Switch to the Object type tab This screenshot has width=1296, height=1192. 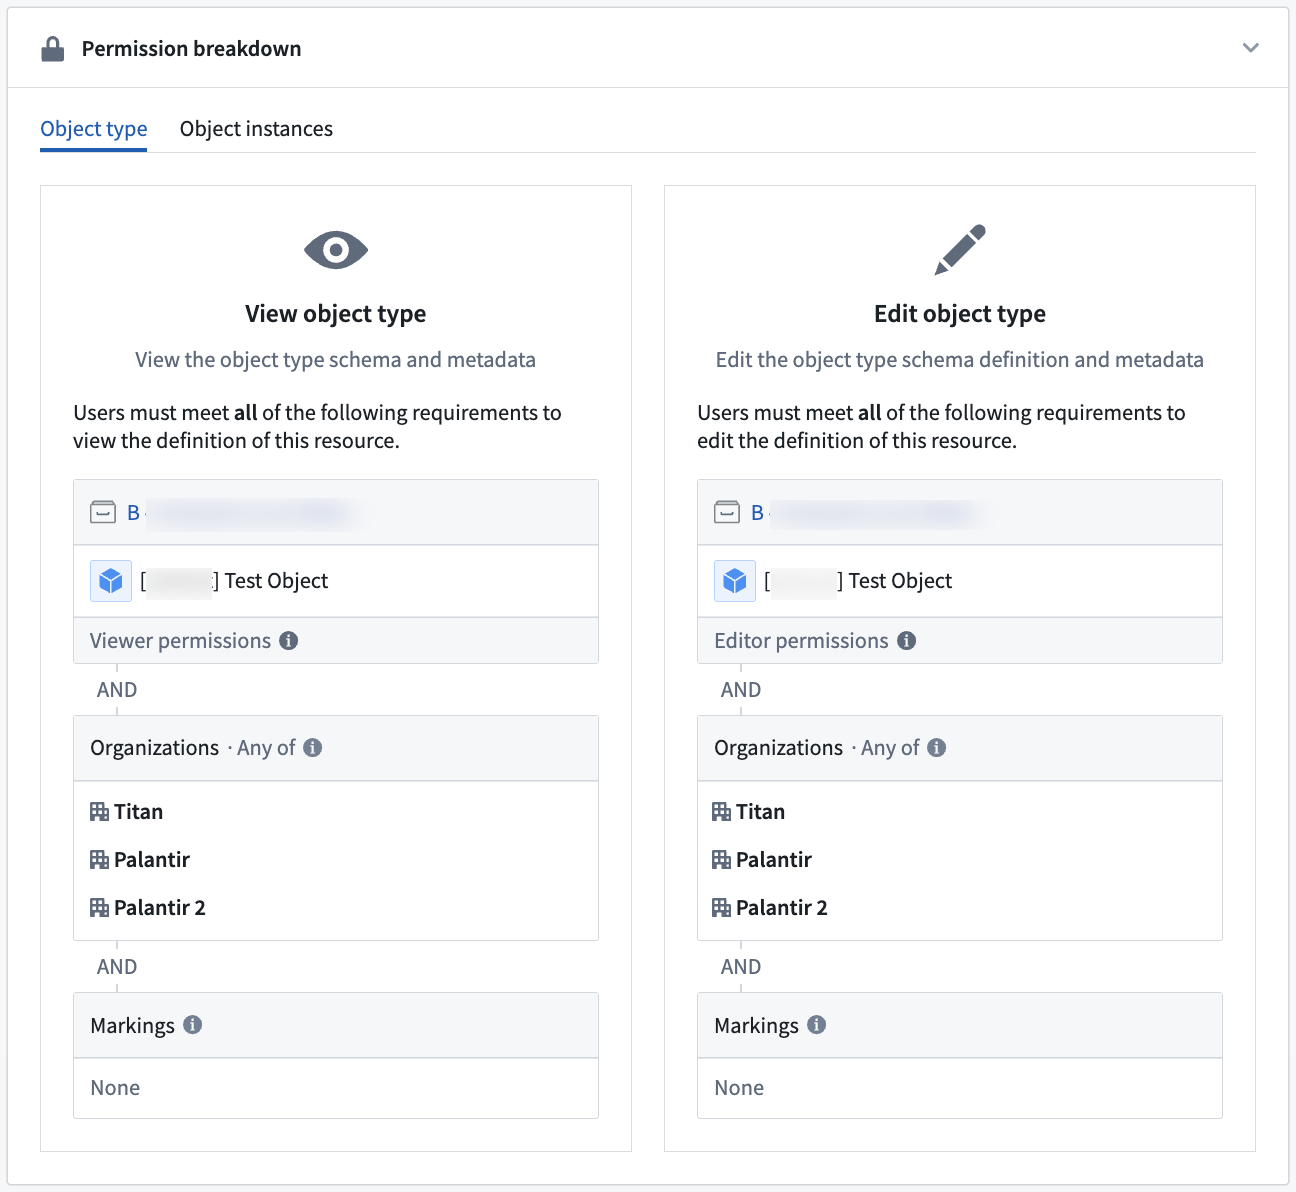(x=94, y=129)
